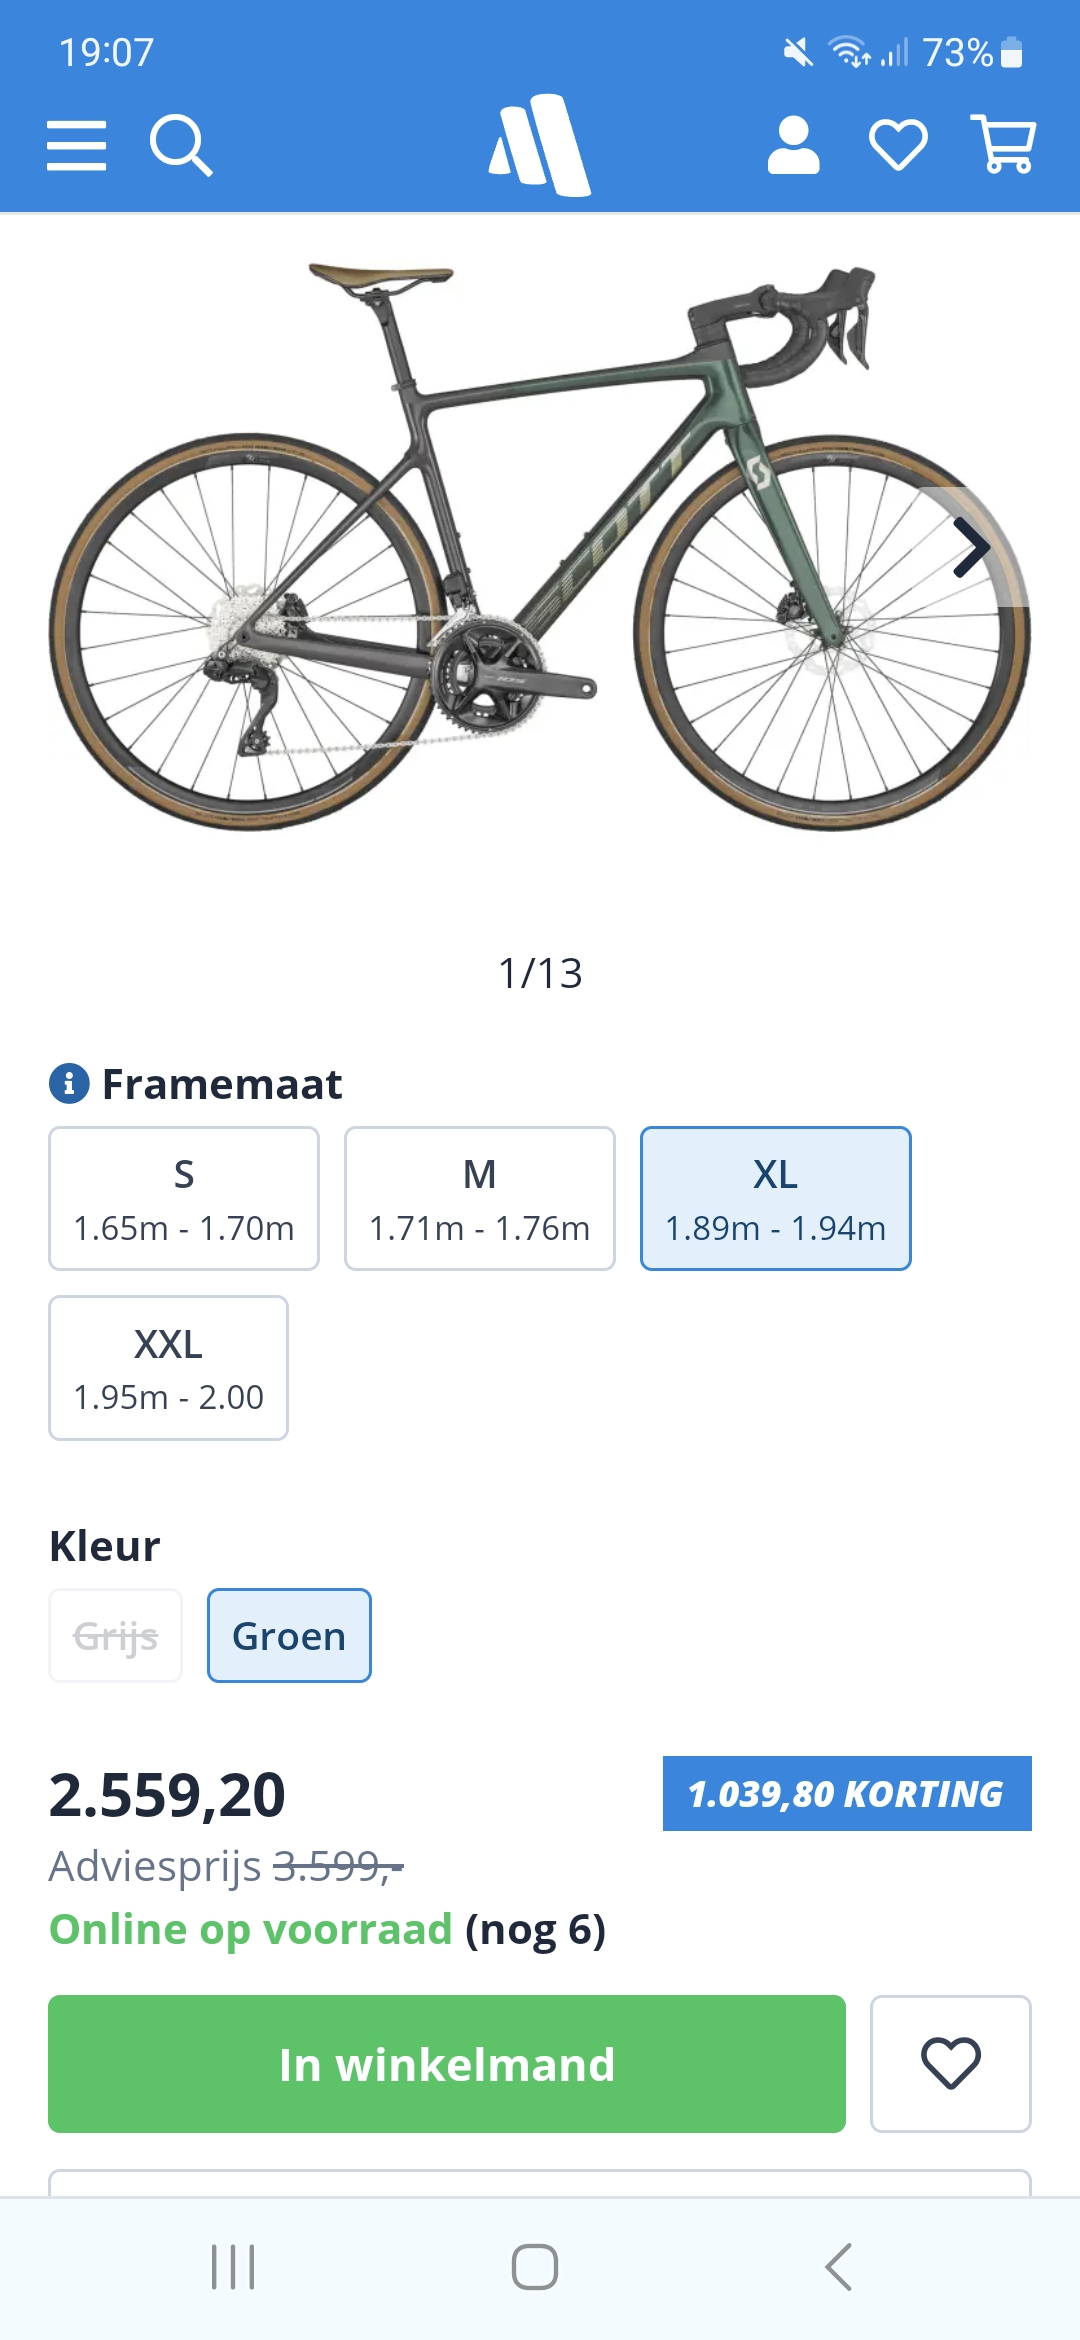Select frame size XXL
The height and width of the screenshot is (2340, 1080).
click(x=168, y=1368)
